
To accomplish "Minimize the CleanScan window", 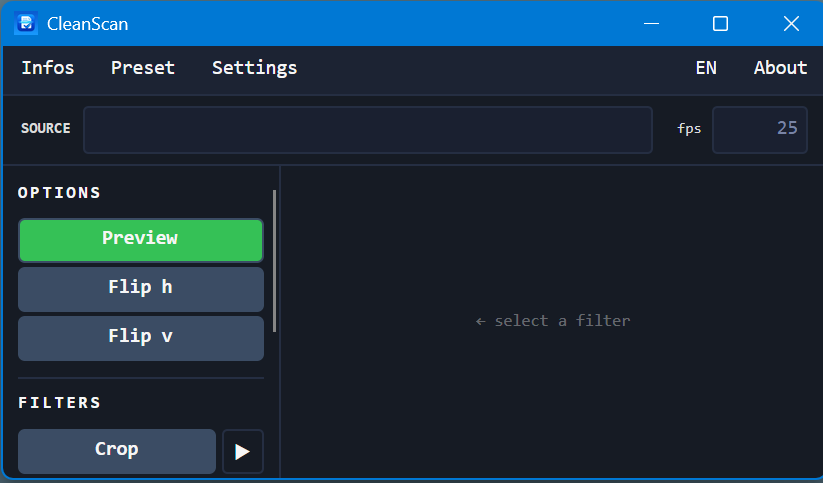I will [x=651, y=23].
